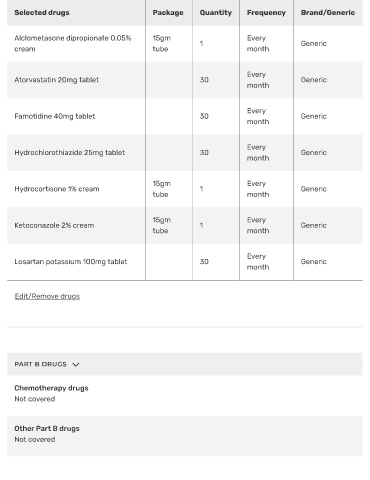Click the Package column header
Image resolution: width=370 pixels, height=480 pixels.
pos(168,13)
